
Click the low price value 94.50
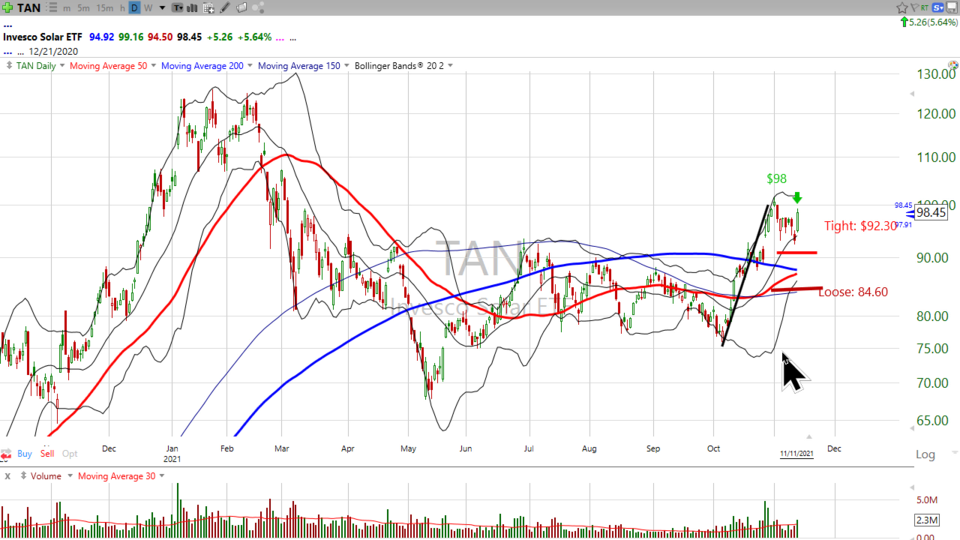(160, 37)
